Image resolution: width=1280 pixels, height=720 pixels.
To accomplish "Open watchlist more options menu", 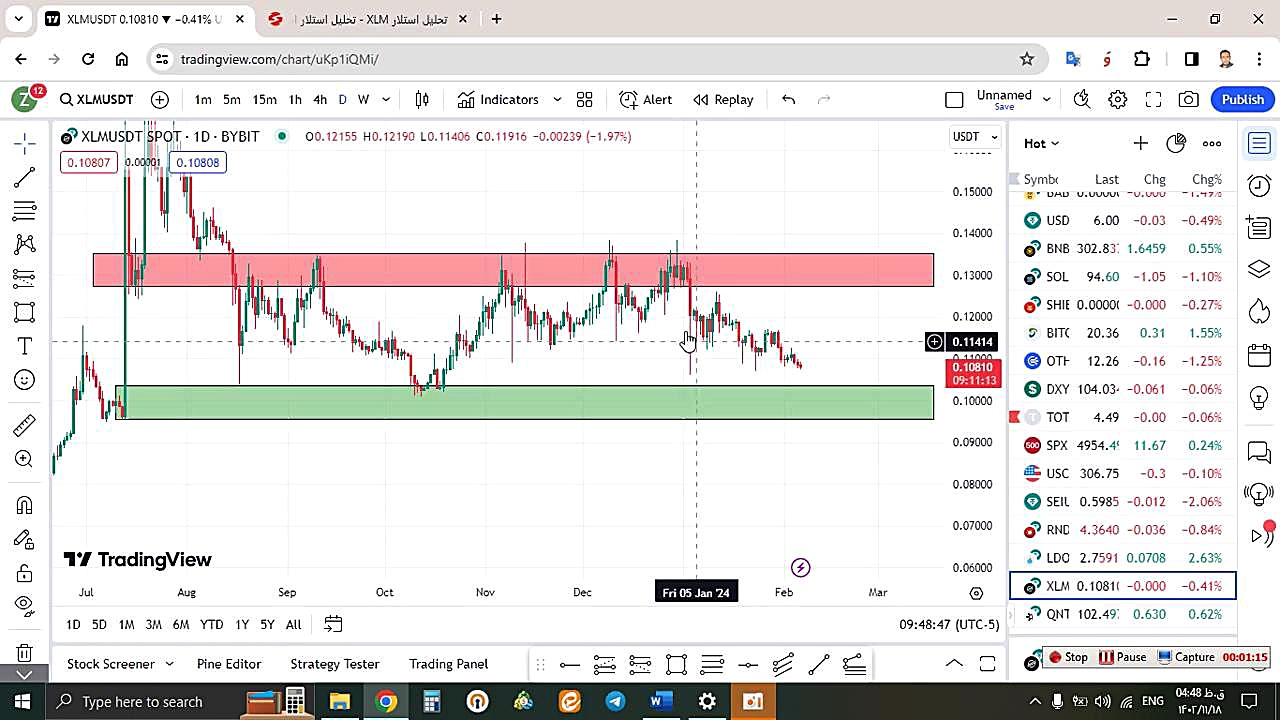I will coord(1212,143).
